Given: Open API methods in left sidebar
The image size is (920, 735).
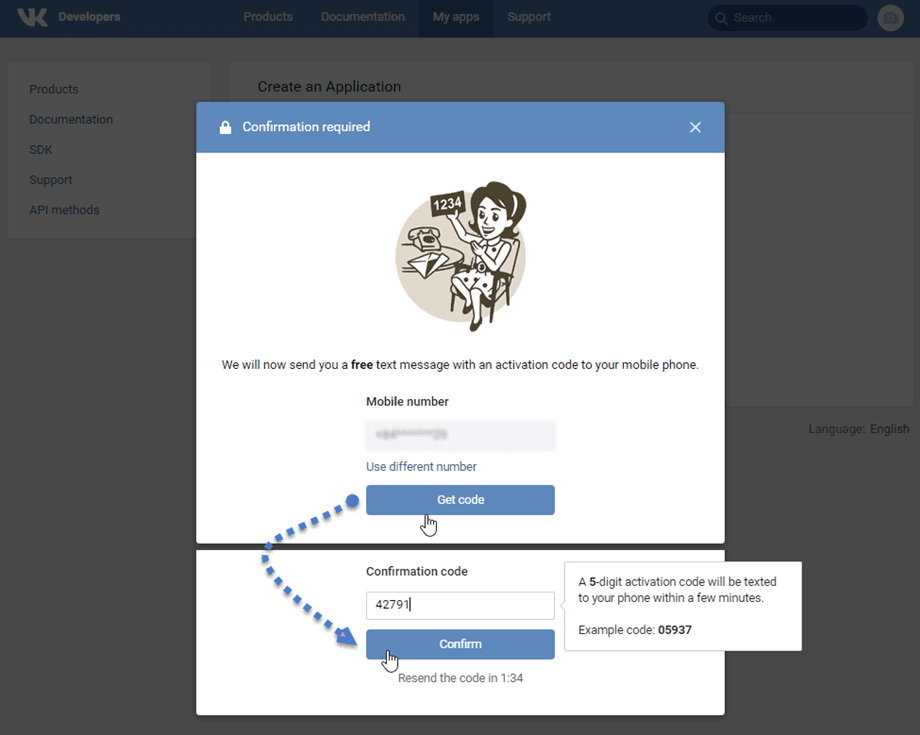Looking at the screenshot, I should [64, 210].
